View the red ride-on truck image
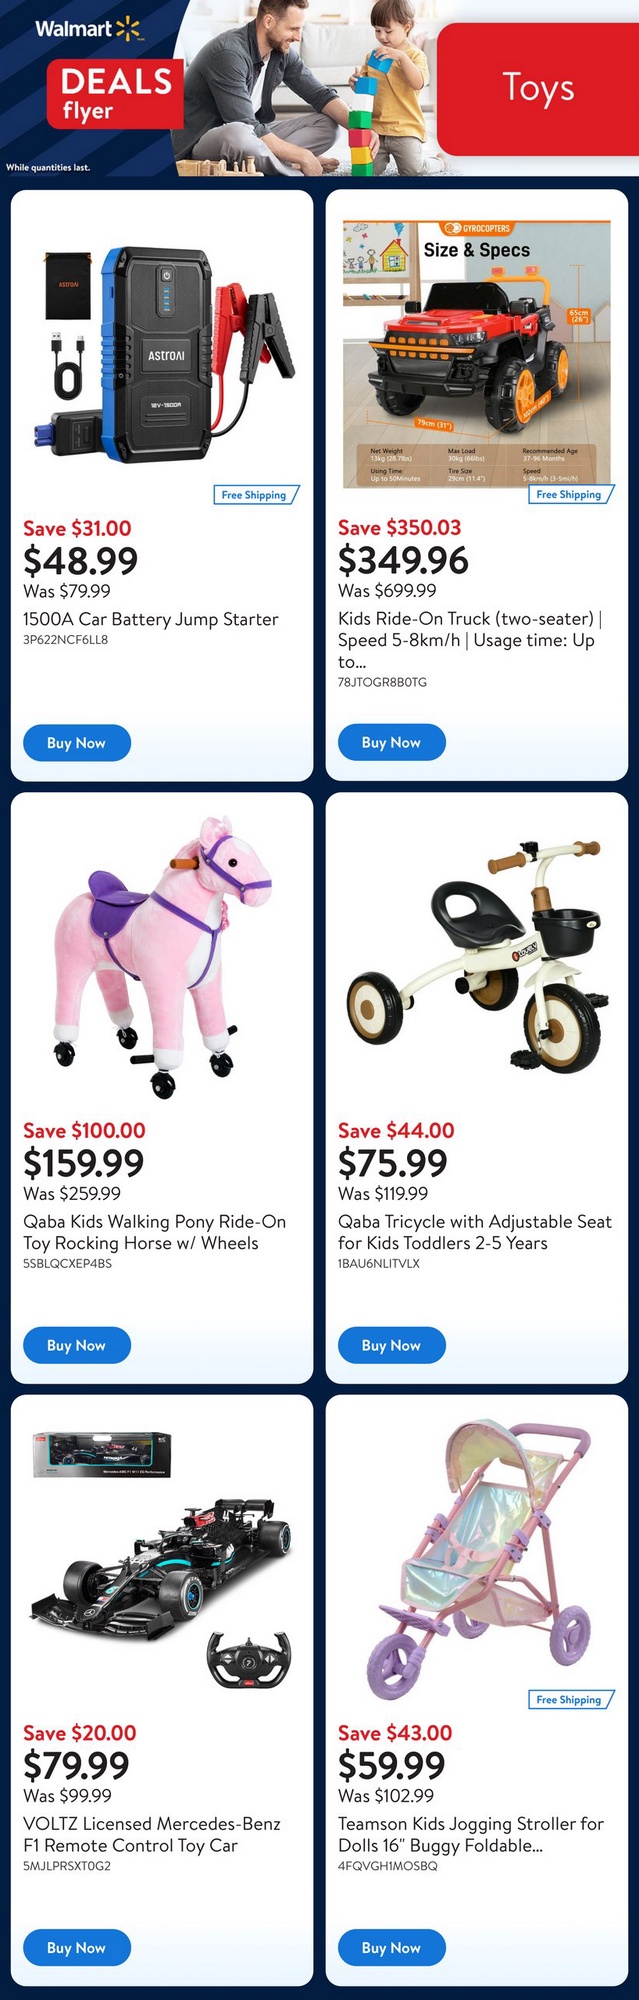 (x=477, y=354)
